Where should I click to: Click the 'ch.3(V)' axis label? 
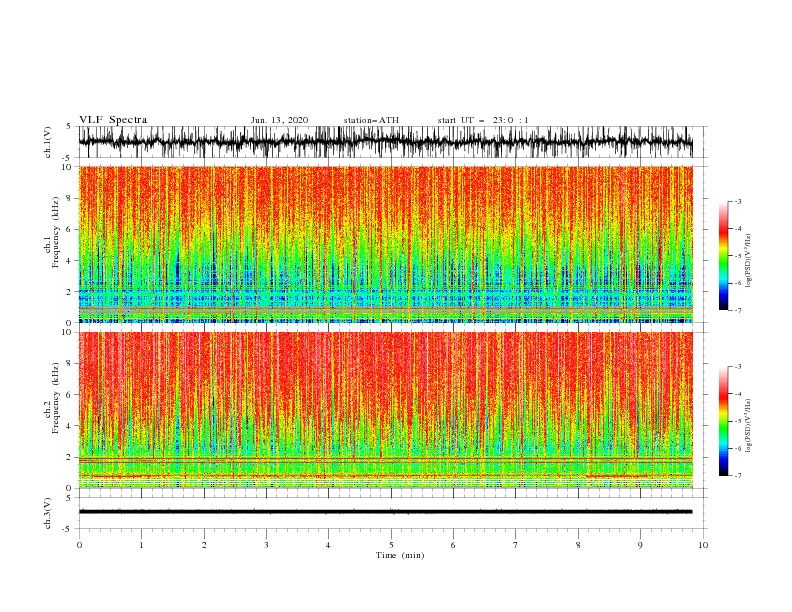(x=48, y=513)
